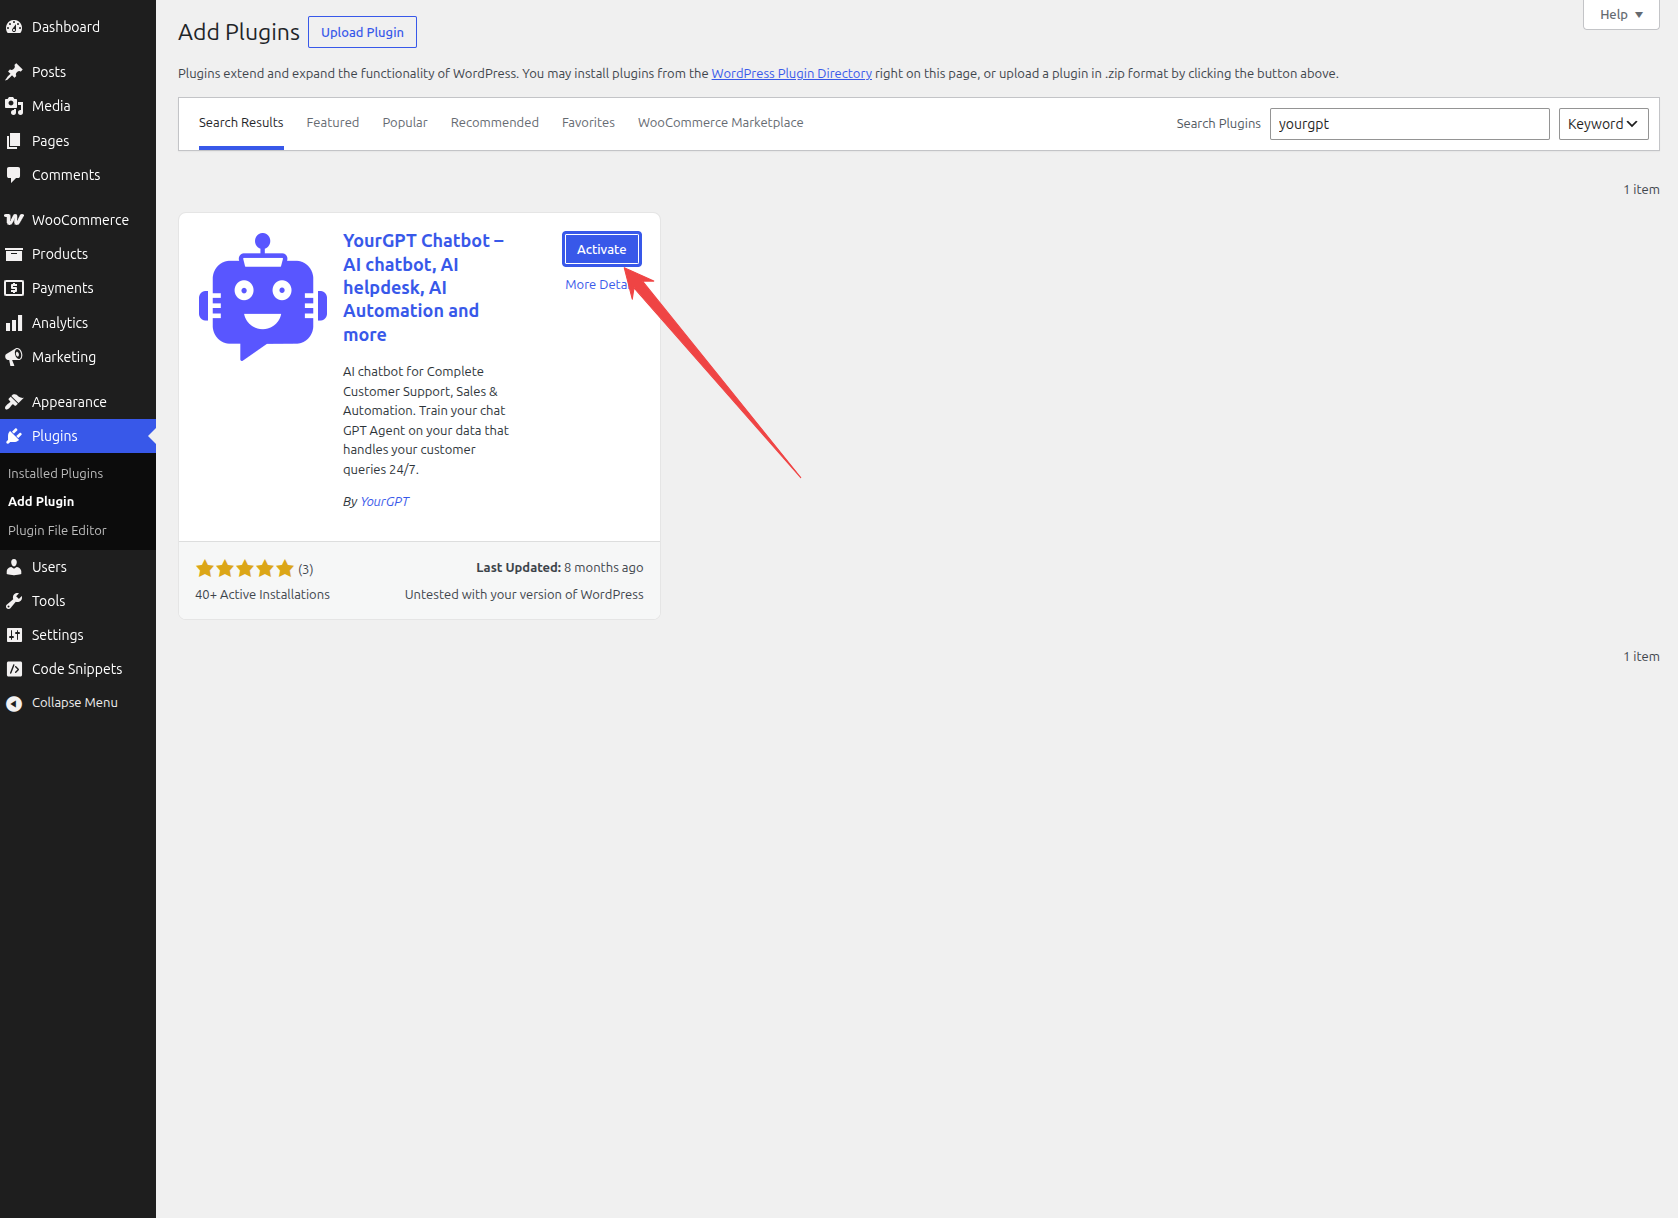This screenshot has width=1678, height=1218.
Task: Click the "Search Plugins" field label
Action: tap(1218, 124)
